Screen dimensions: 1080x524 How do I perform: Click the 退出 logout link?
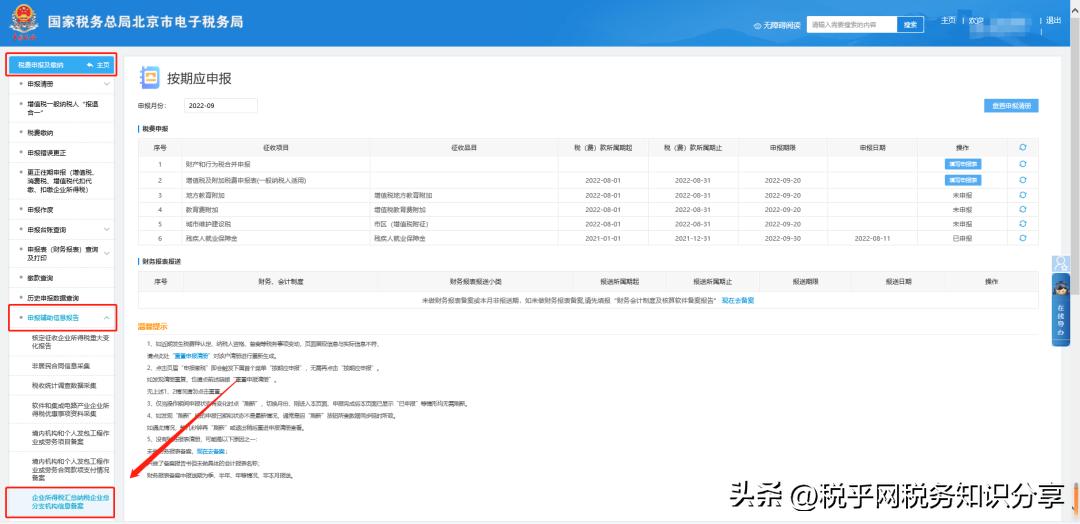1054,21
